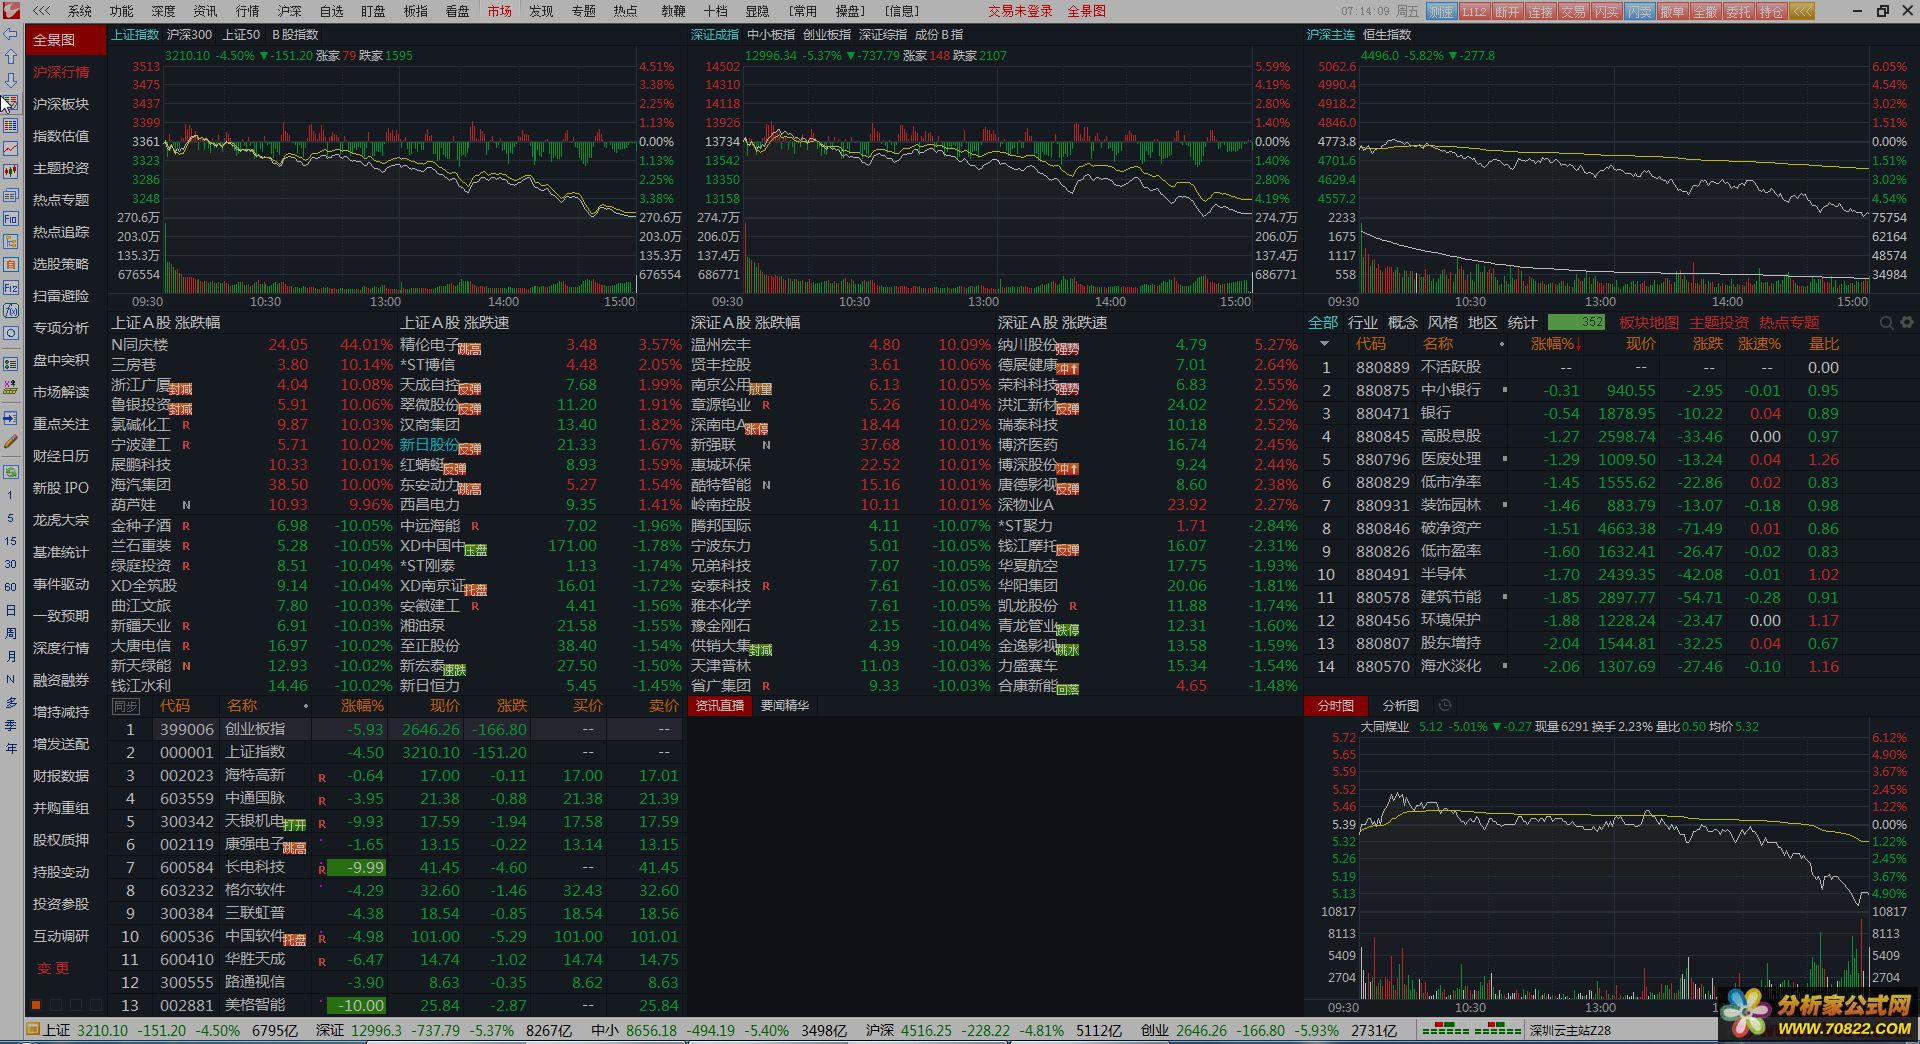Switch to the 恒生指数 chart tab
Screen dimensions: 1920x1044
pos(1388,34)
